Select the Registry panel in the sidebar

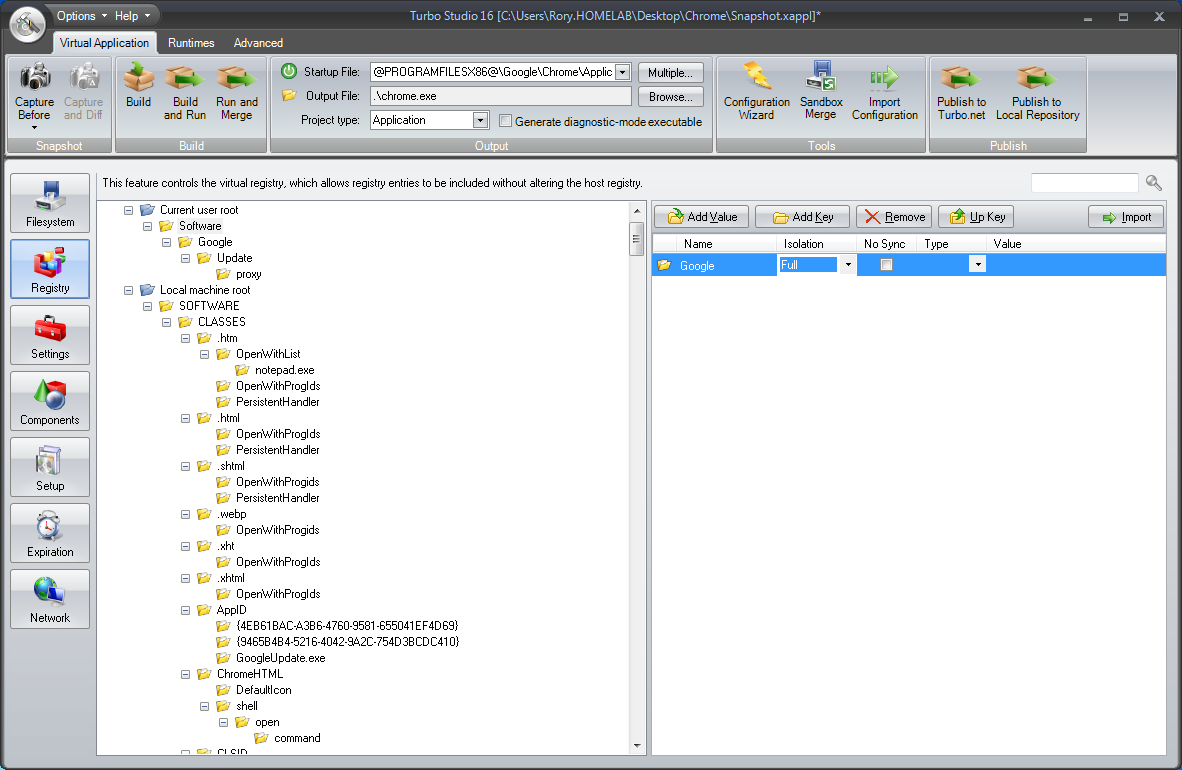pos(49,268)
